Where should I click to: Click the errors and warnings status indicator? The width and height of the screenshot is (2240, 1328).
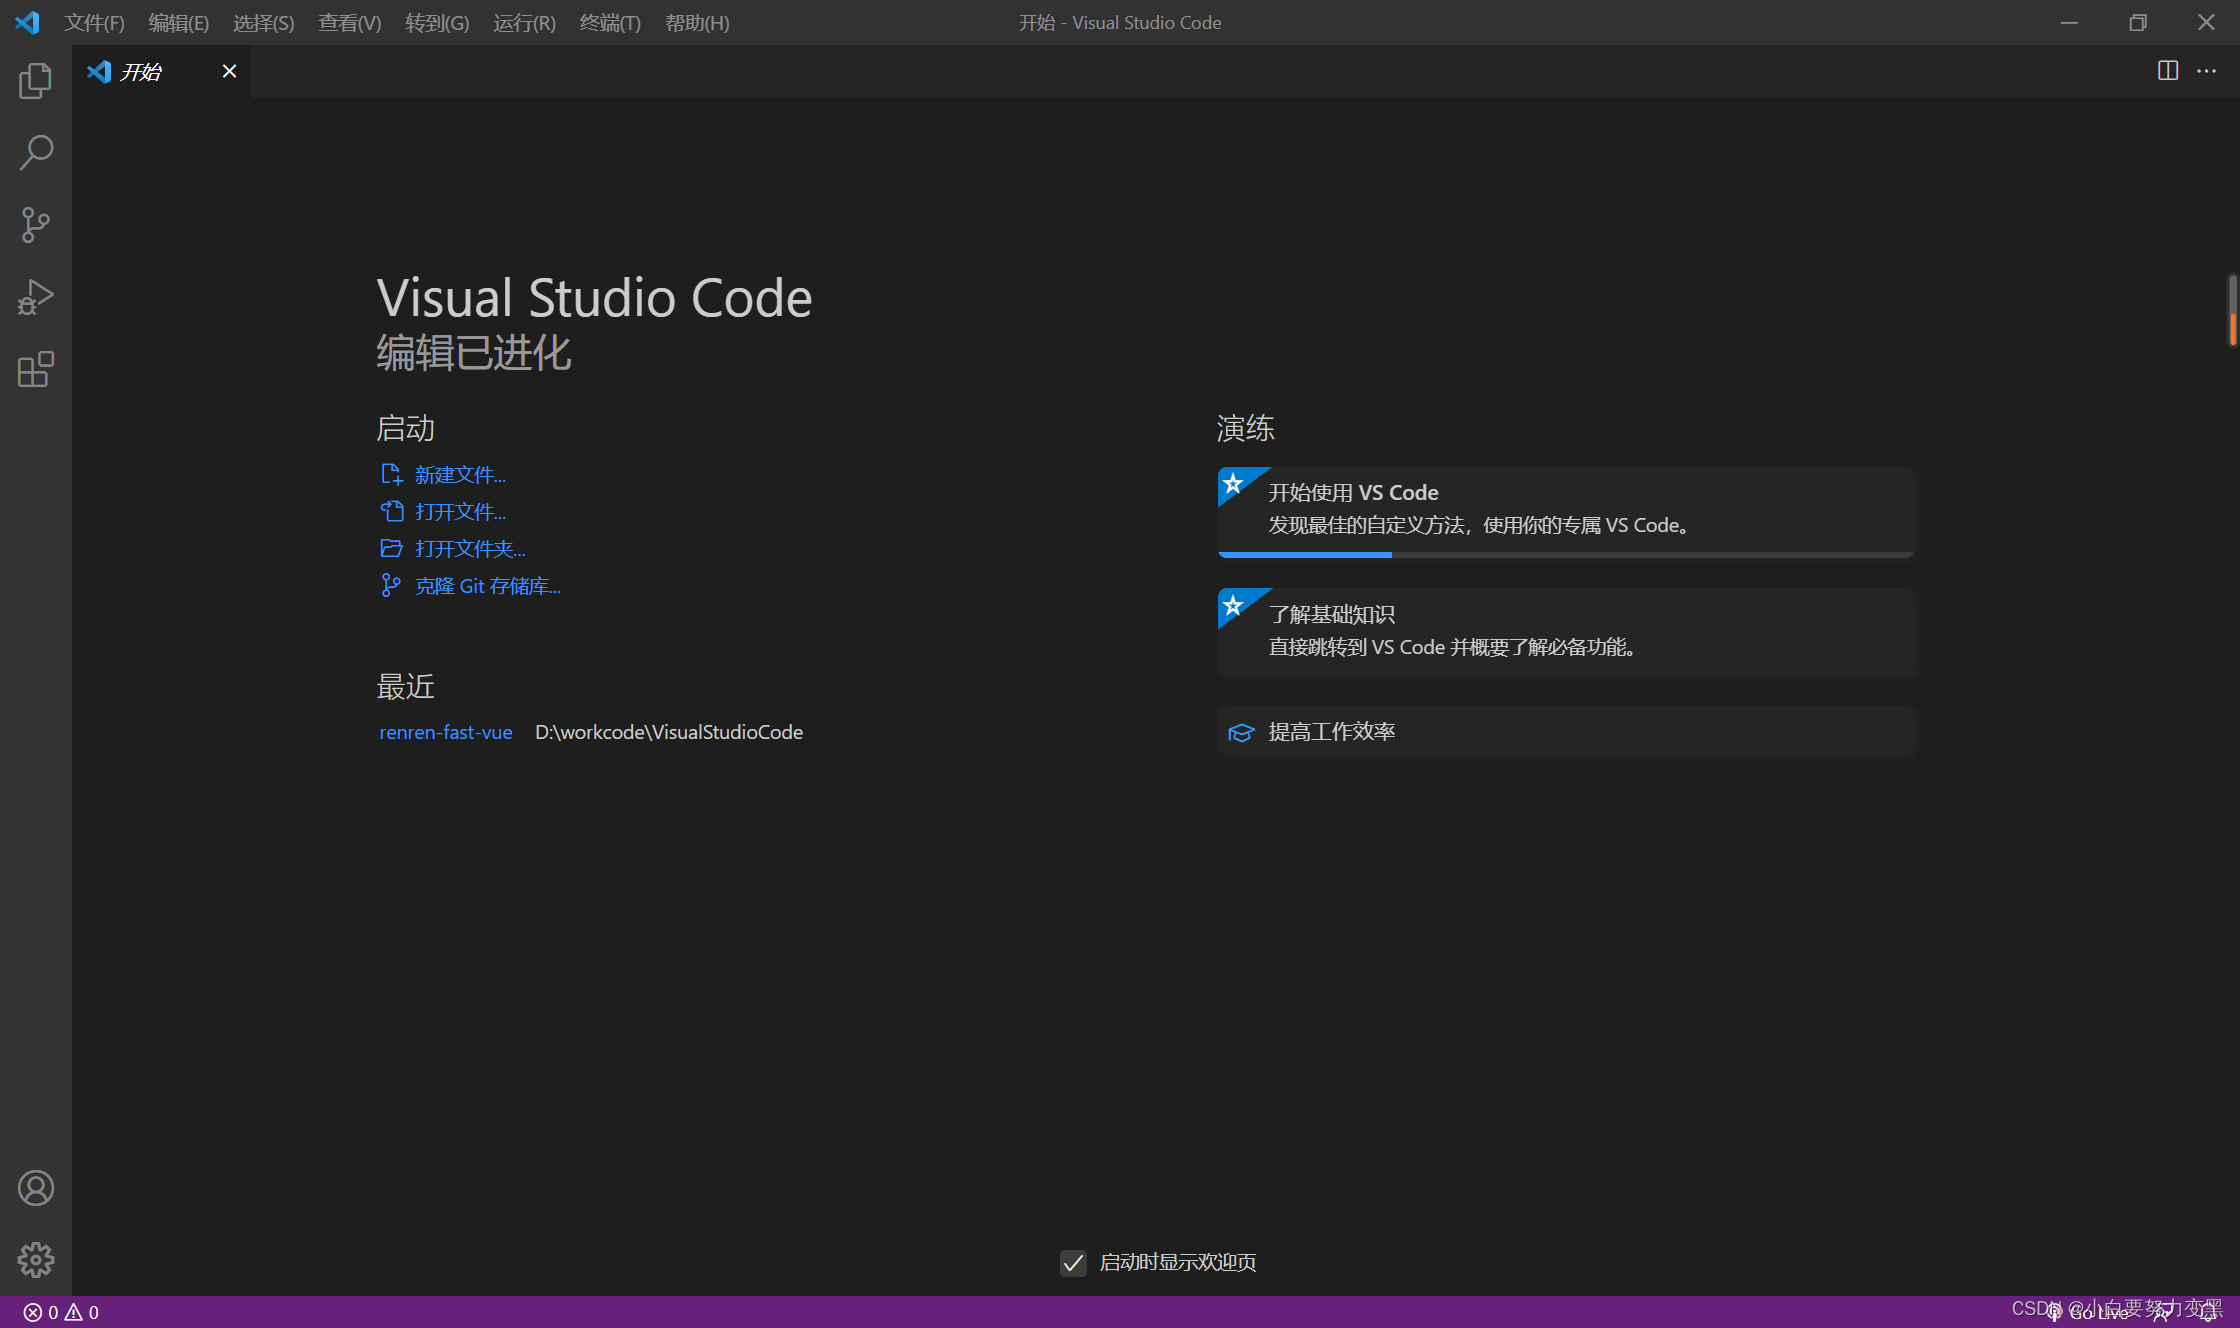[61, 1312]
